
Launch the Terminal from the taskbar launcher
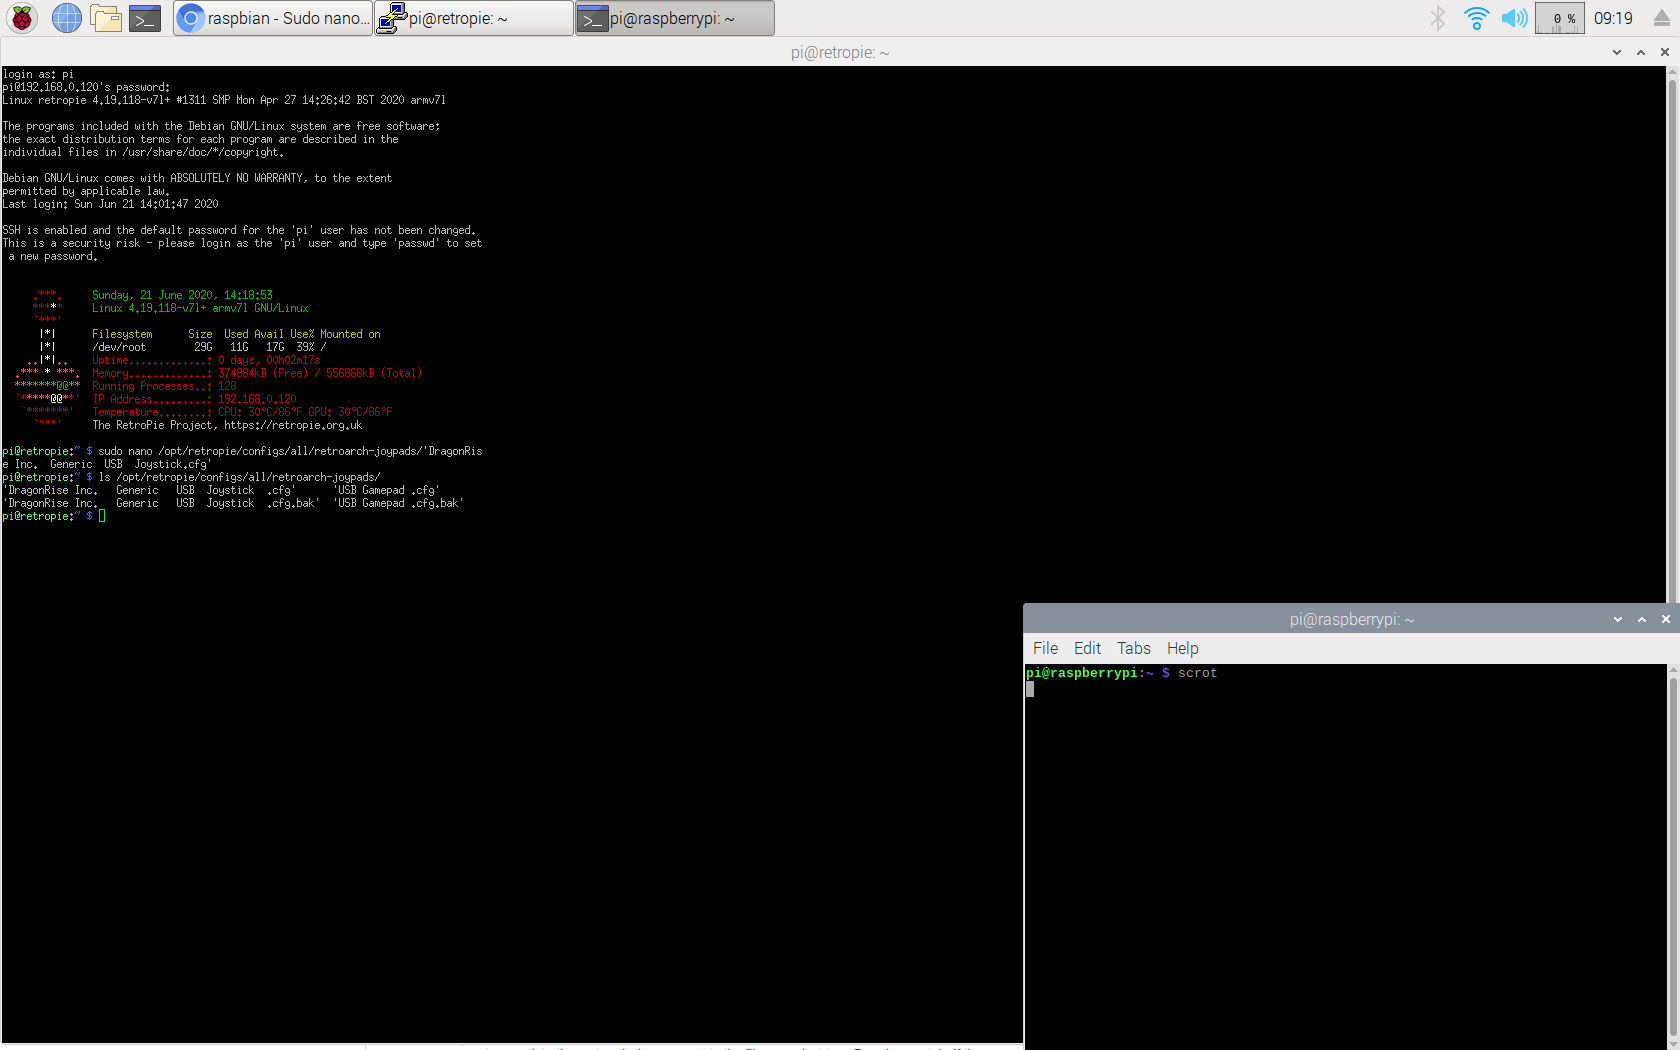[145, 18]
